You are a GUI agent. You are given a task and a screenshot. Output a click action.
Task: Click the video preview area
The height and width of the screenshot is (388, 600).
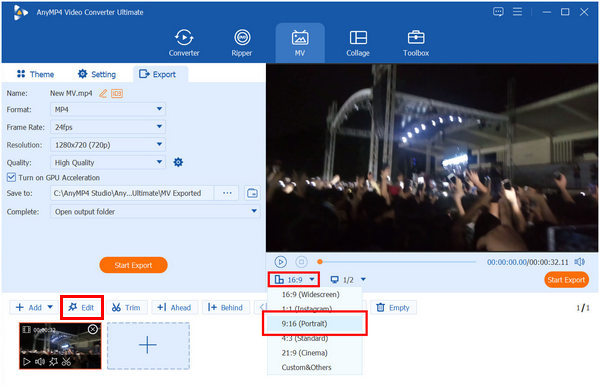(432, 158)
